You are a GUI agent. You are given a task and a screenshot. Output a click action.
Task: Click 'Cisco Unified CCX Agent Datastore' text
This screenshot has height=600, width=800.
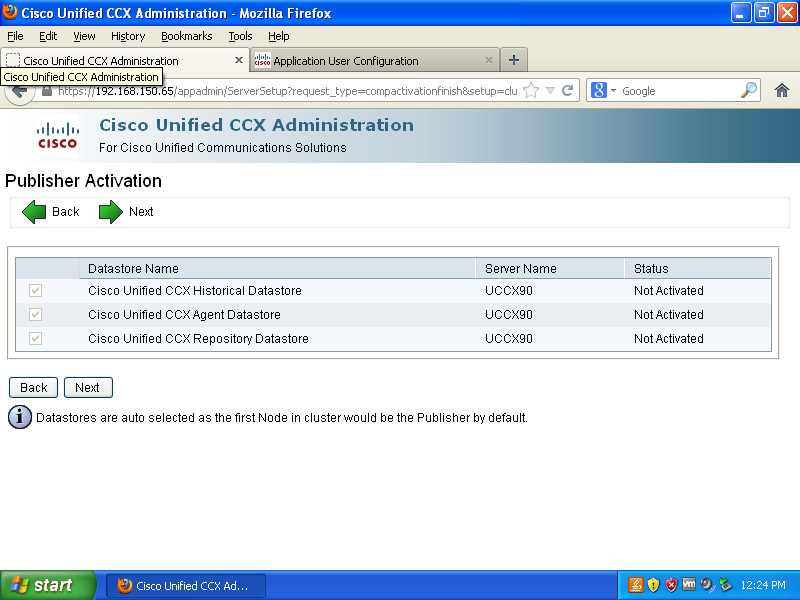184,315
